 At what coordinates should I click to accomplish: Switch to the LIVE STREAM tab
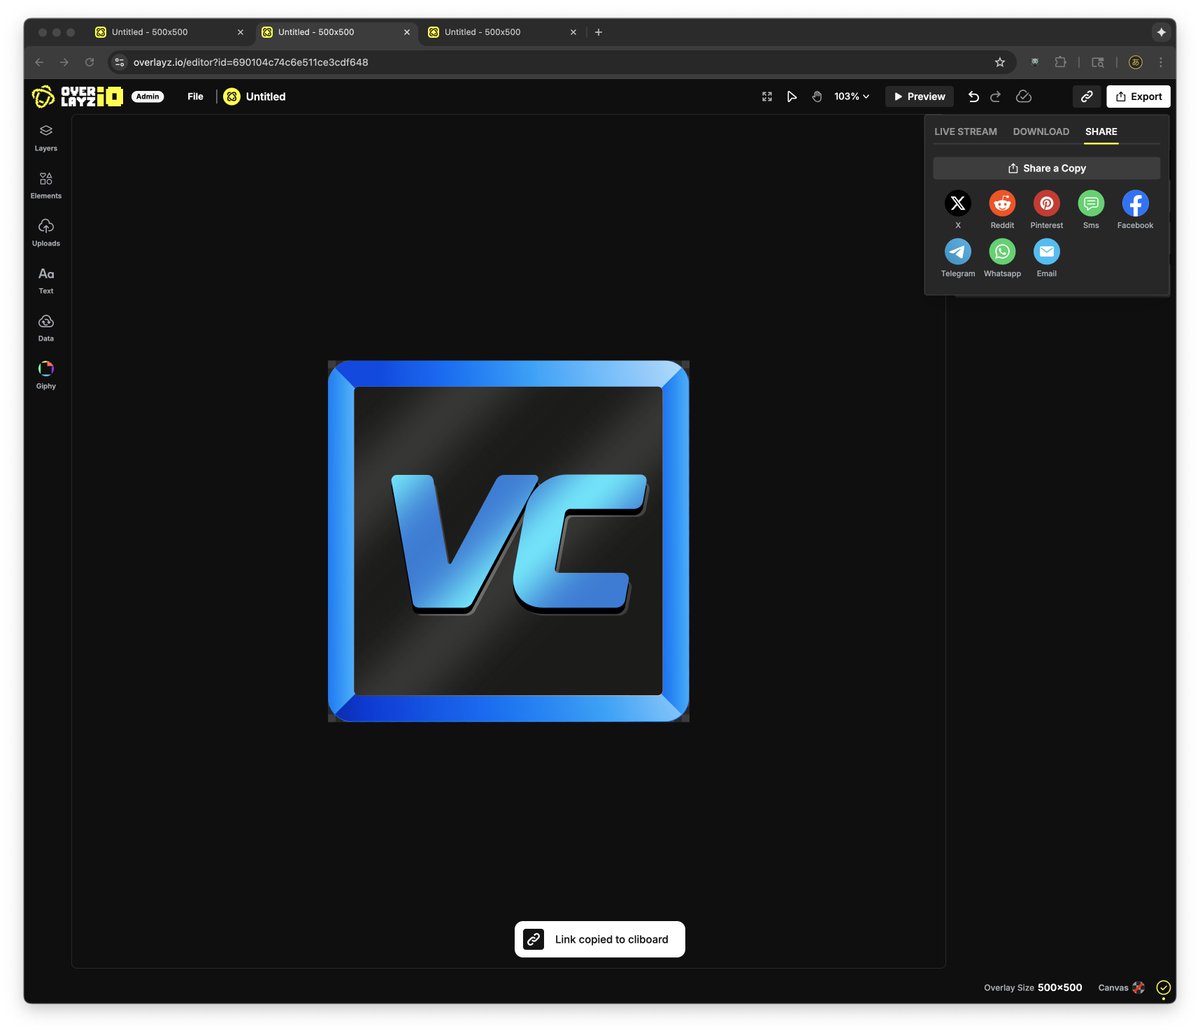[966, 132]
